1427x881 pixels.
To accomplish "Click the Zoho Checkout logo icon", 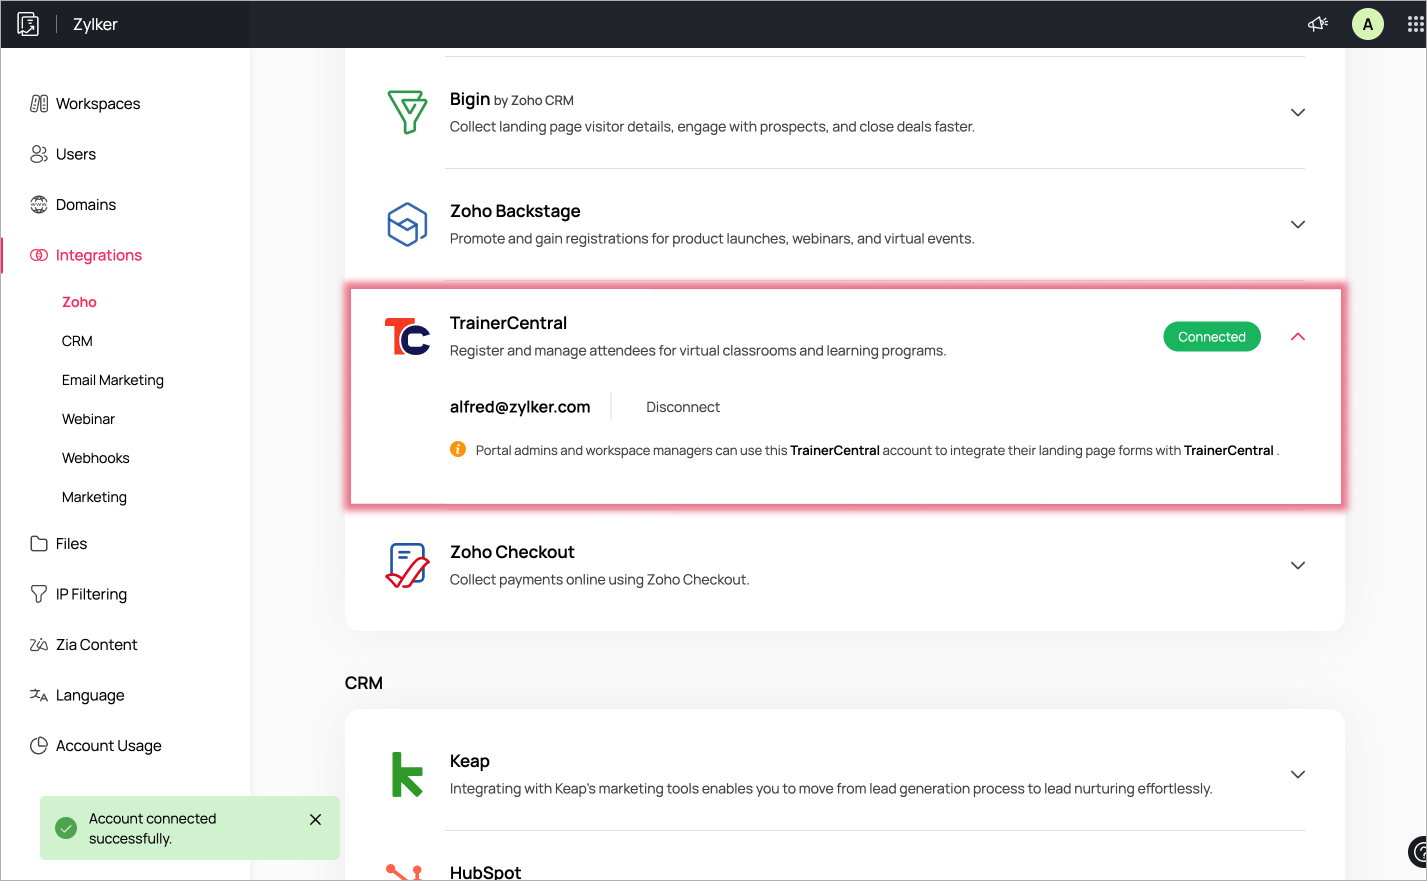I will pyautogui.click(x=407, y=565).
